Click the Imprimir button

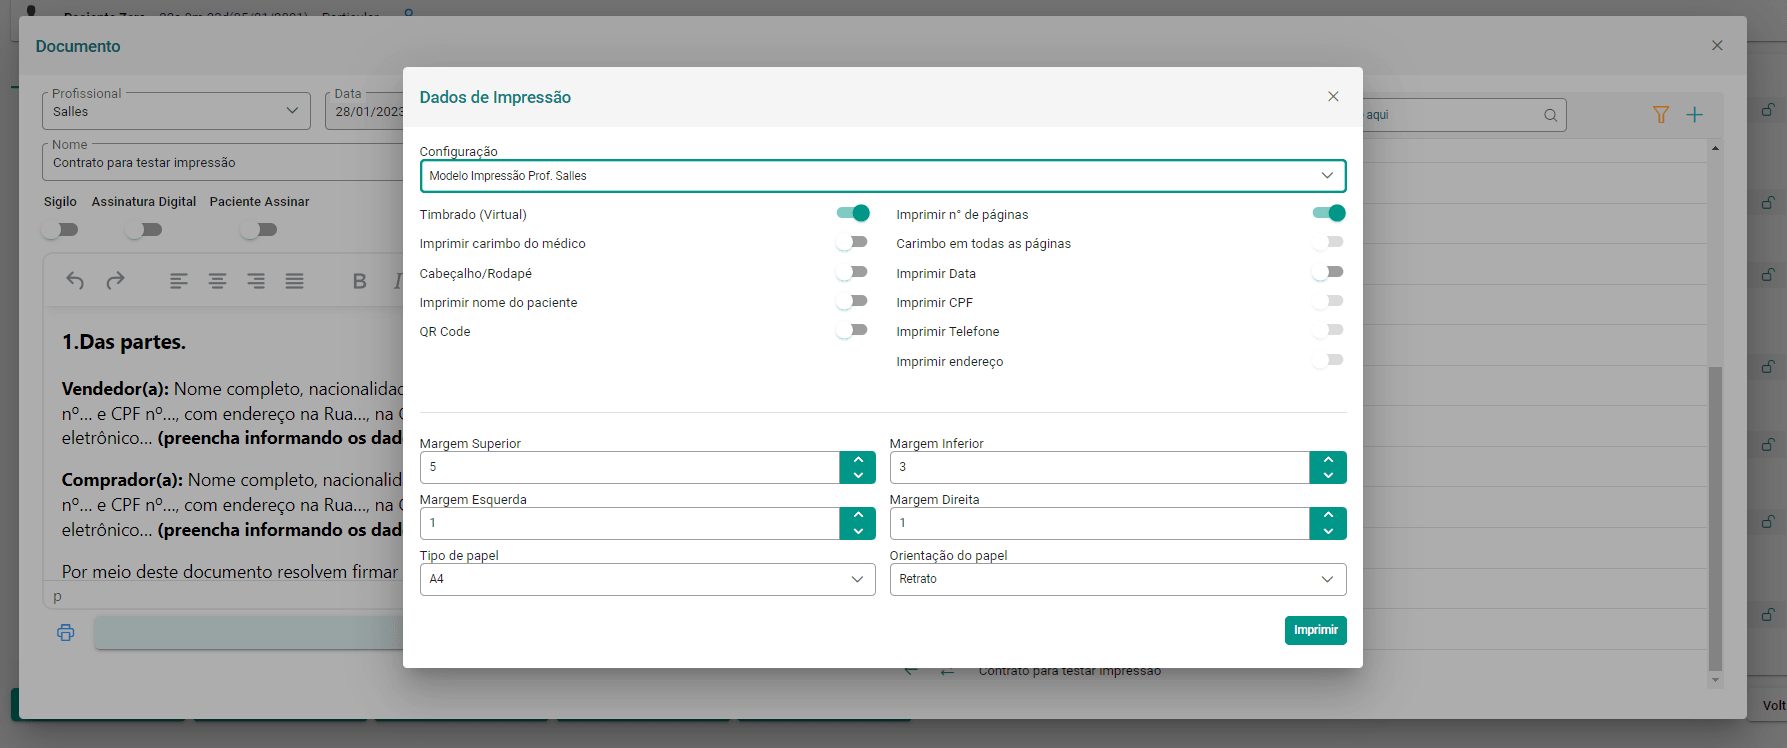[x=1315, y=630]
